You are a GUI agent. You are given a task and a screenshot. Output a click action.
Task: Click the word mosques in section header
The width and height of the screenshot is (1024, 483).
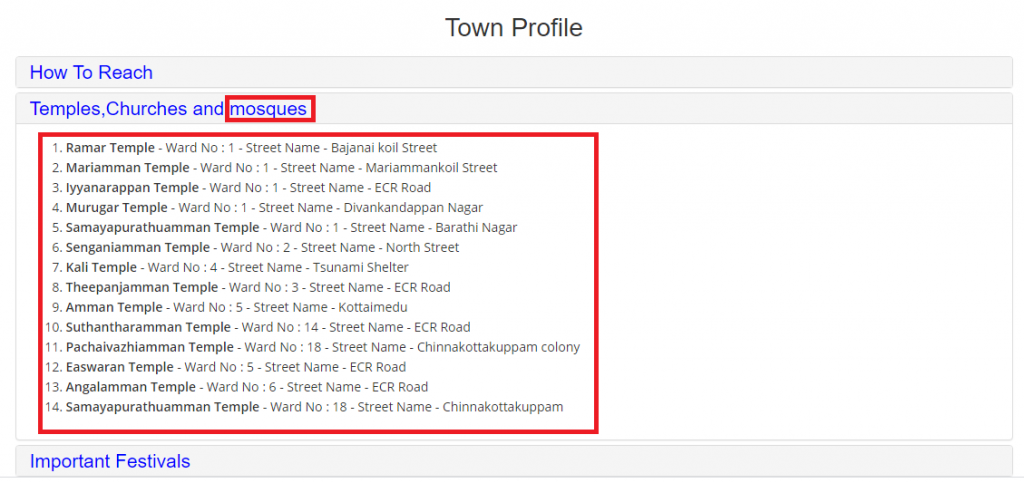coord(268,109)
